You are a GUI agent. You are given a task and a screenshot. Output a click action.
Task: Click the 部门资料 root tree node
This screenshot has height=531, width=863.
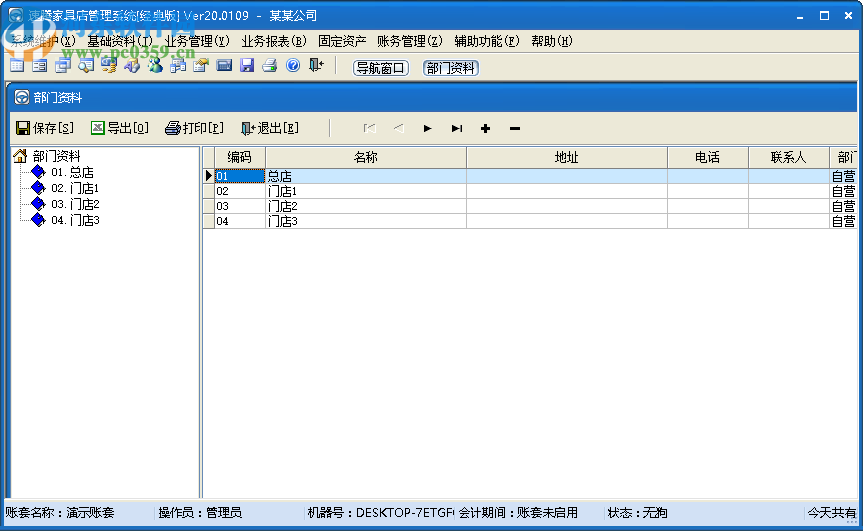[x=56, y=156]
